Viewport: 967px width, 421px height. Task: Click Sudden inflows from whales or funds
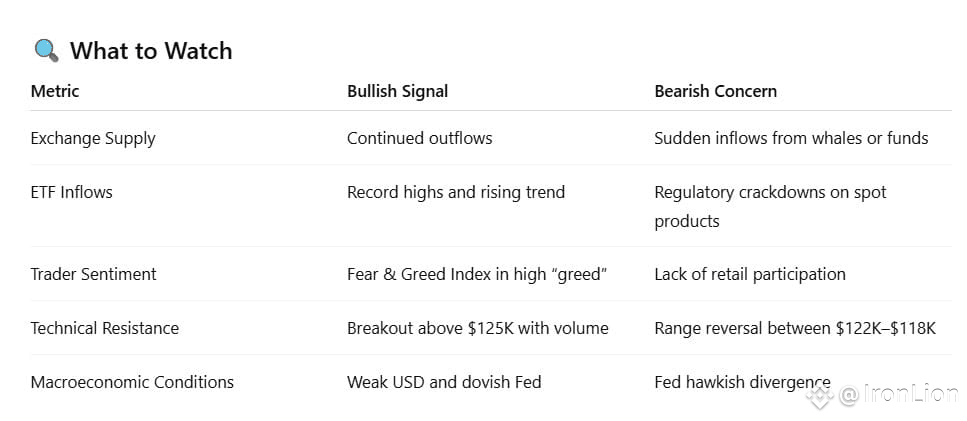791,138
